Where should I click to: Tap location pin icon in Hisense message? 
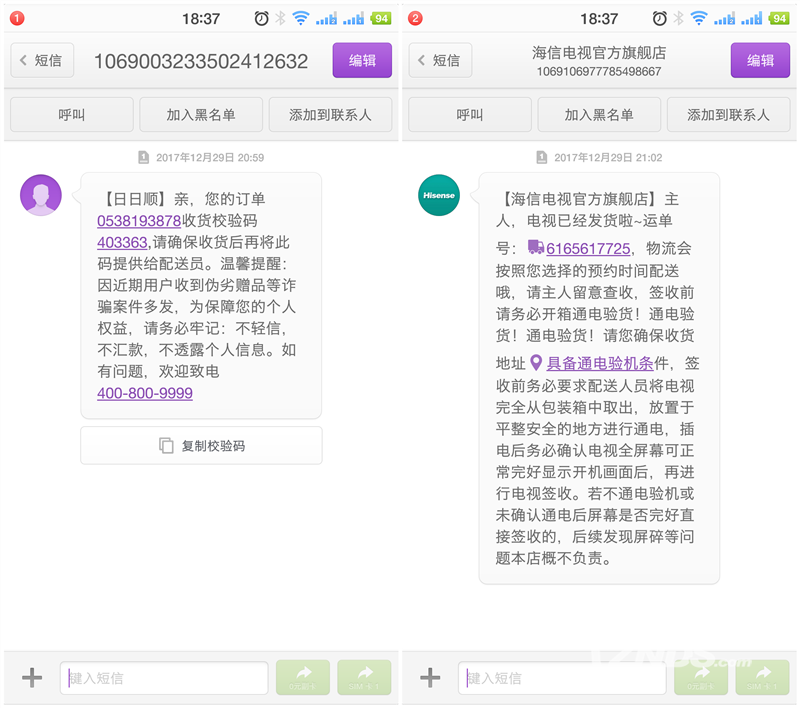coord(536,363)
